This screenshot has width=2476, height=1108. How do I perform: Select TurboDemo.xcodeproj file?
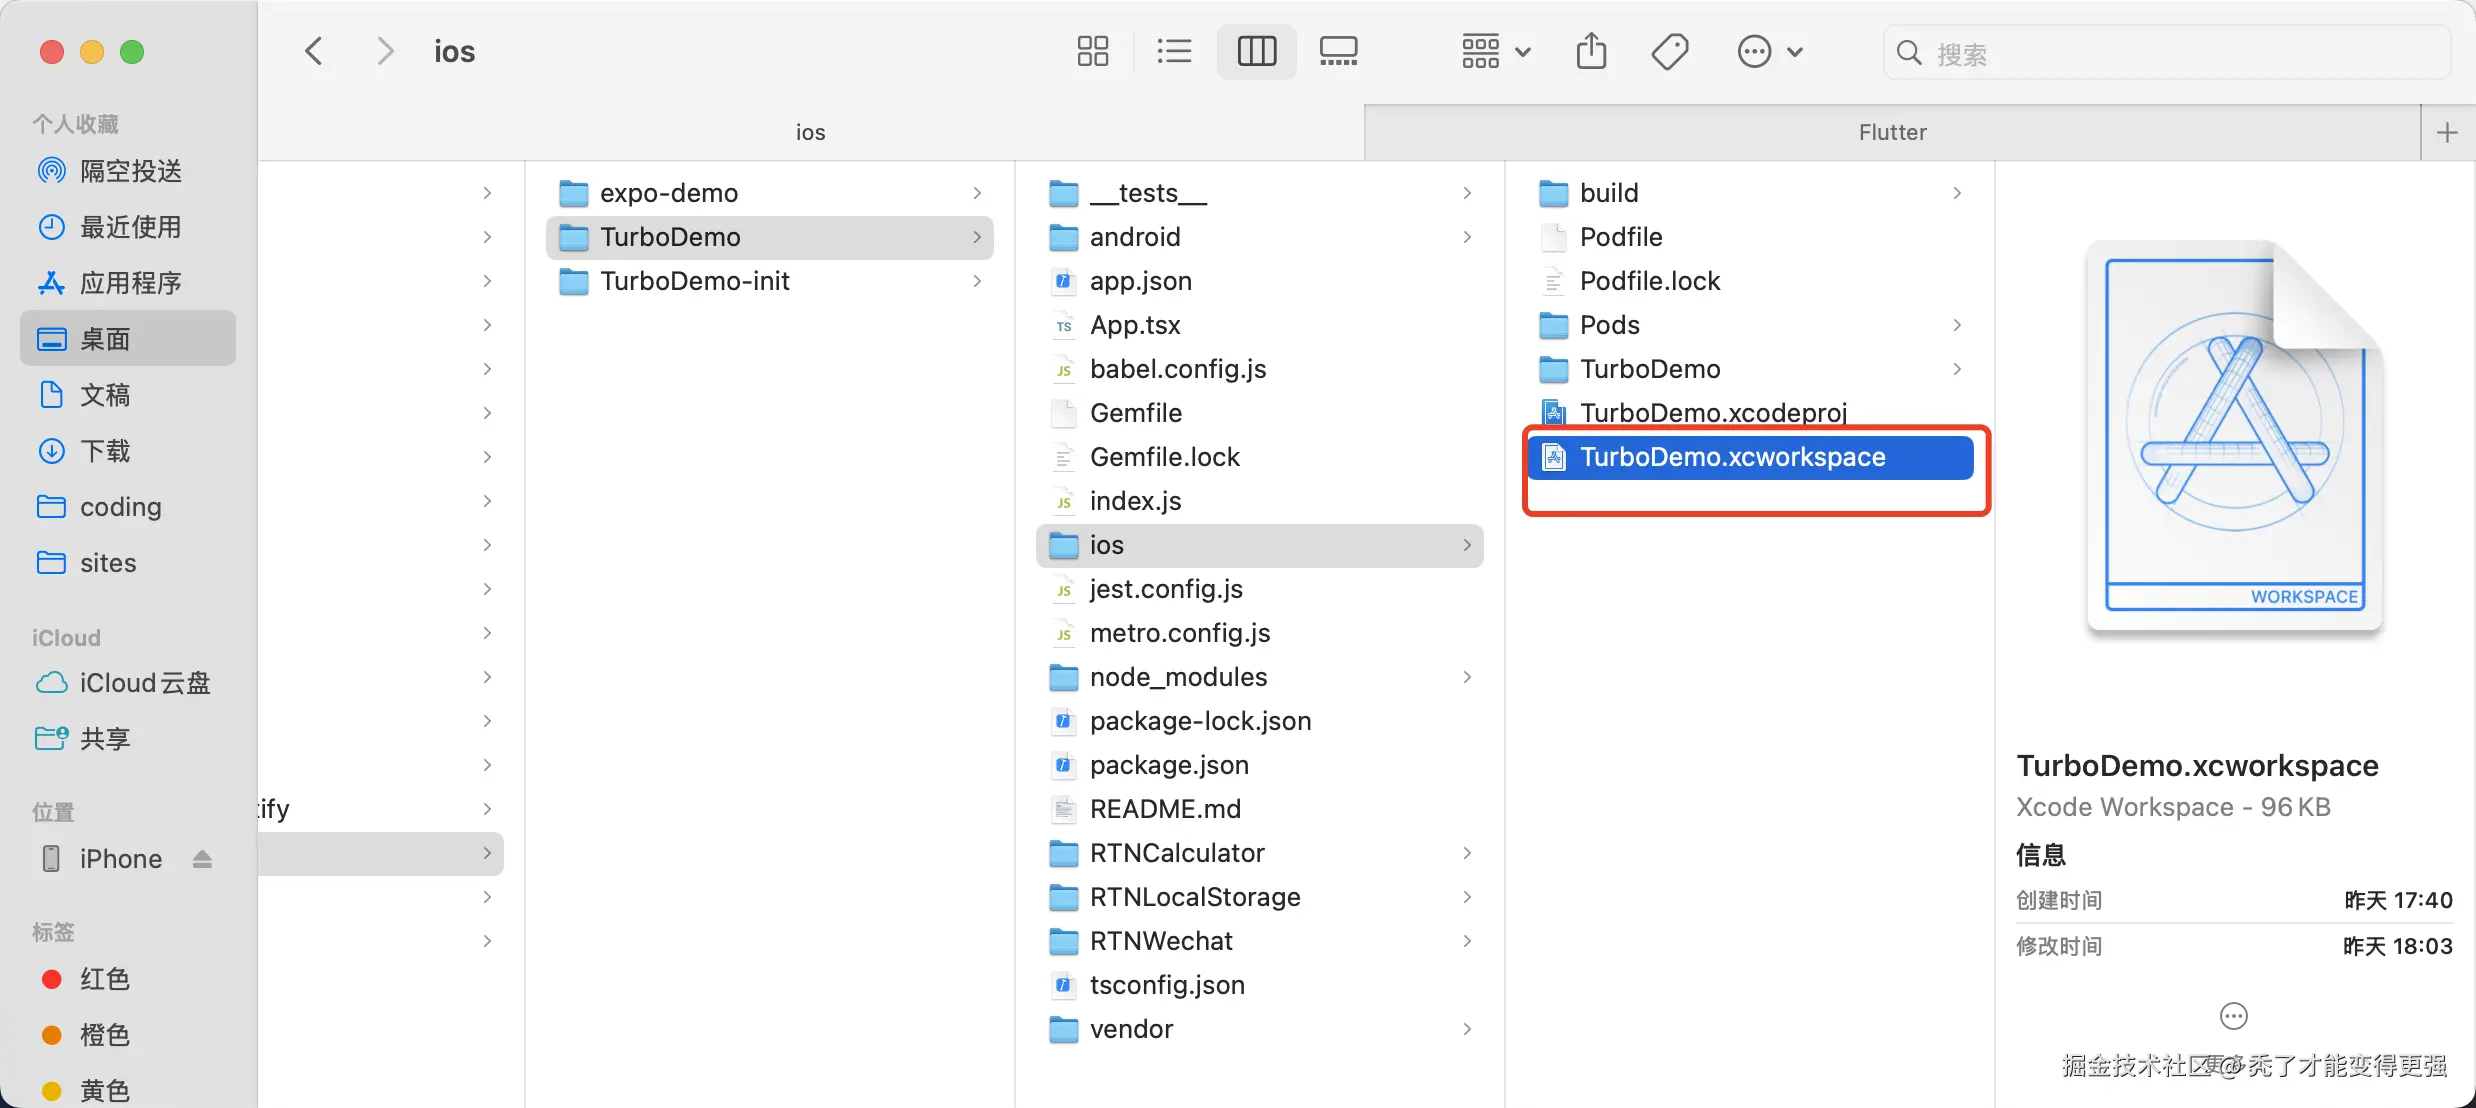coord(1750,413)
